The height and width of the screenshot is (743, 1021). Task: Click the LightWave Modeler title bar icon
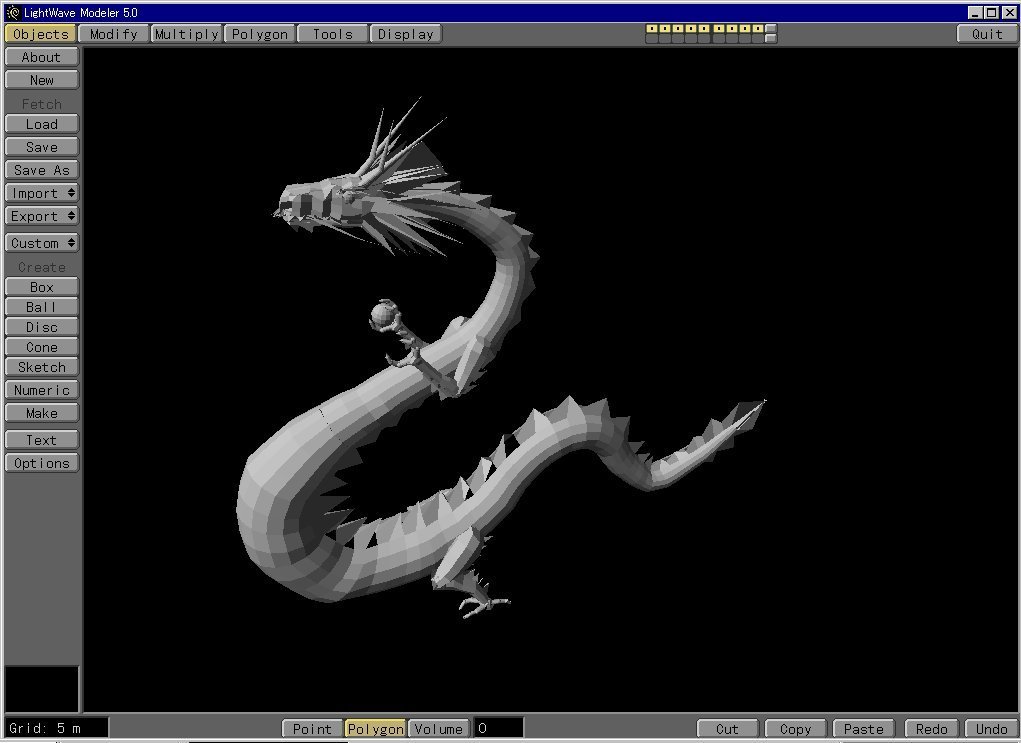[x=13, y=12]
